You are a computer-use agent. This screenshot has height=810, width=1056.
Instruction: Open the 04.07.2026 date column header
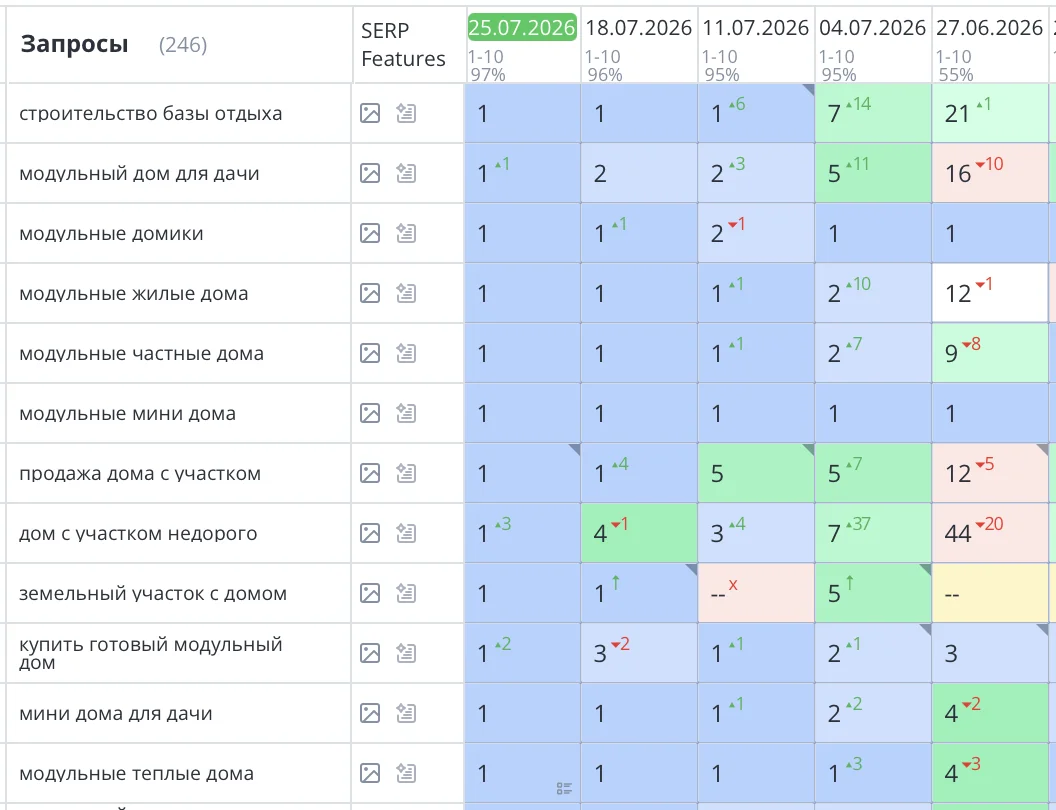click(872, 28)
